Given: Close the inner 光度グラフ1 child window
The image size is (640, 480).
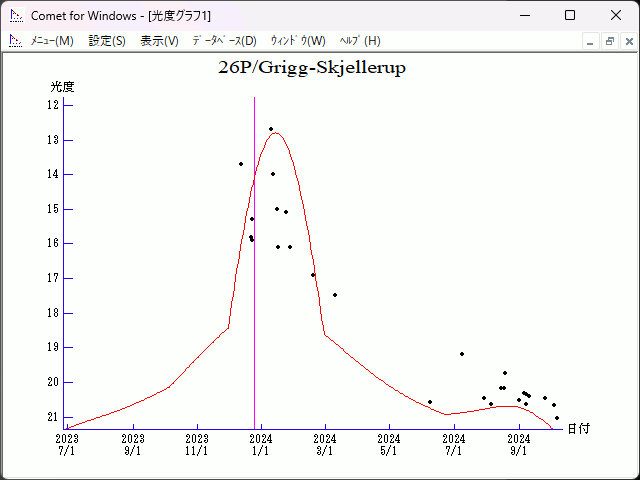Looking at the screenshot, I should [629, 42].
